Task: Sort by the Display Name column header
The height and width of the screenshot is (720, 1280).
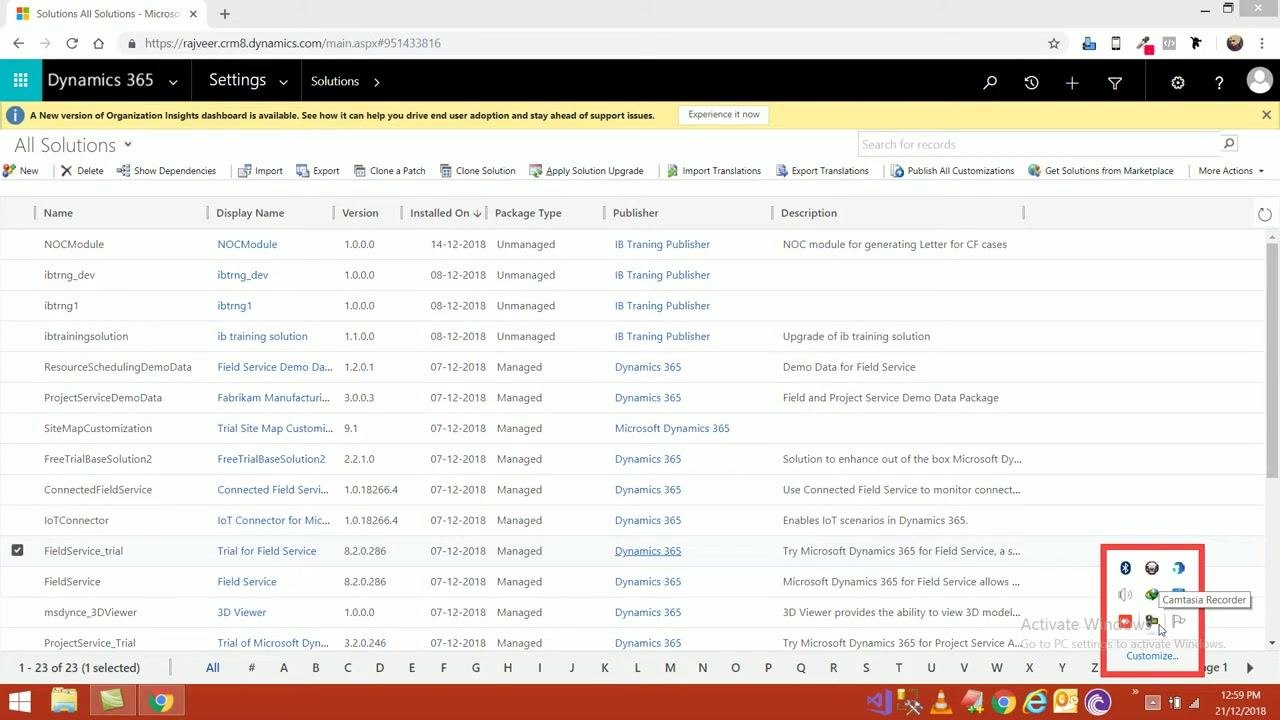Action: (x=250, y=213)
